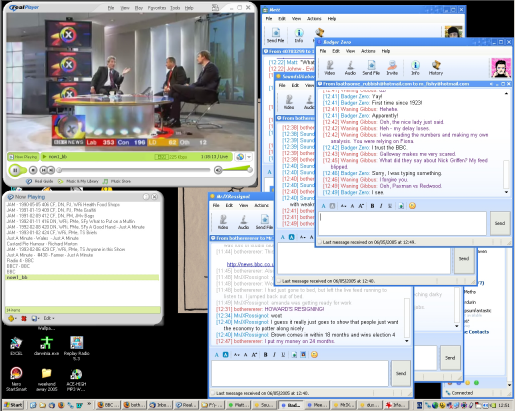Click Video icon in MsDiRossignol window
This screenshot has width=515, height=411.
(x=223, y=222)
